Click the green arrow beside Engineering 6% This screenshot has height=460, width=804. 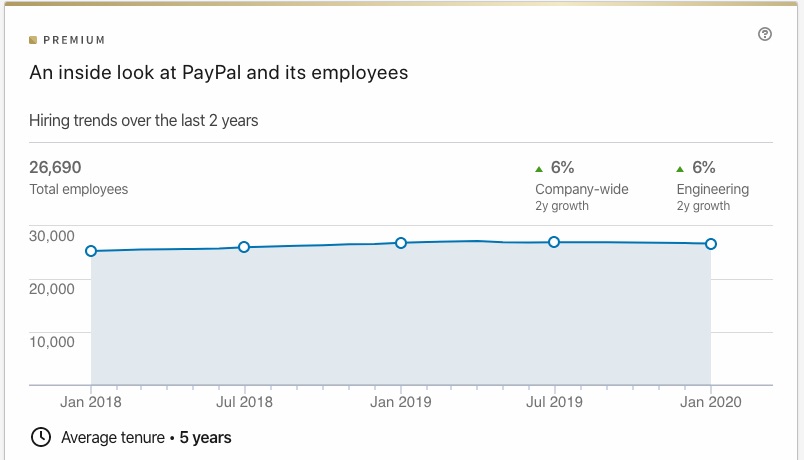coord(680,169)
